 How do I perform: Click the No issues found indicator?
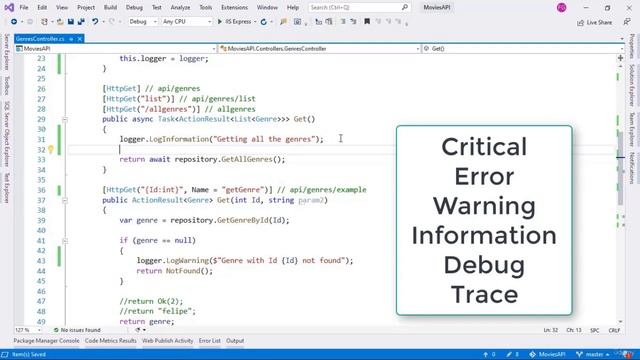(x=77, y=330)
